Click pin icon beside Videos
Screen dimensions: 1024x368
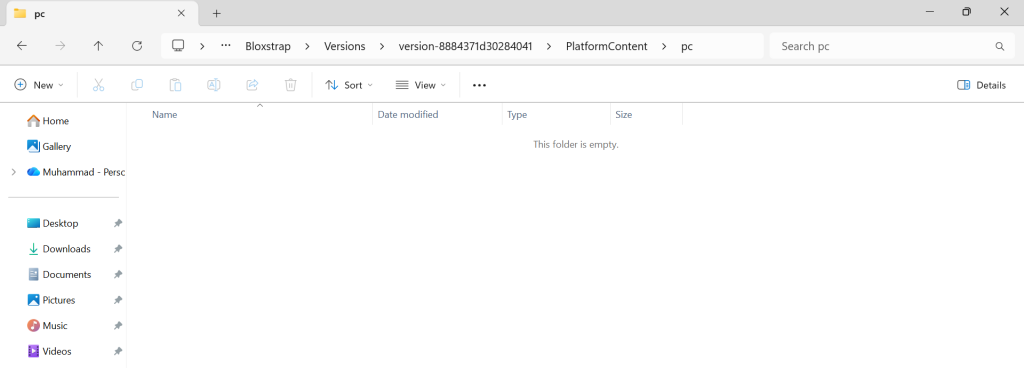click(x=118, y=351)
